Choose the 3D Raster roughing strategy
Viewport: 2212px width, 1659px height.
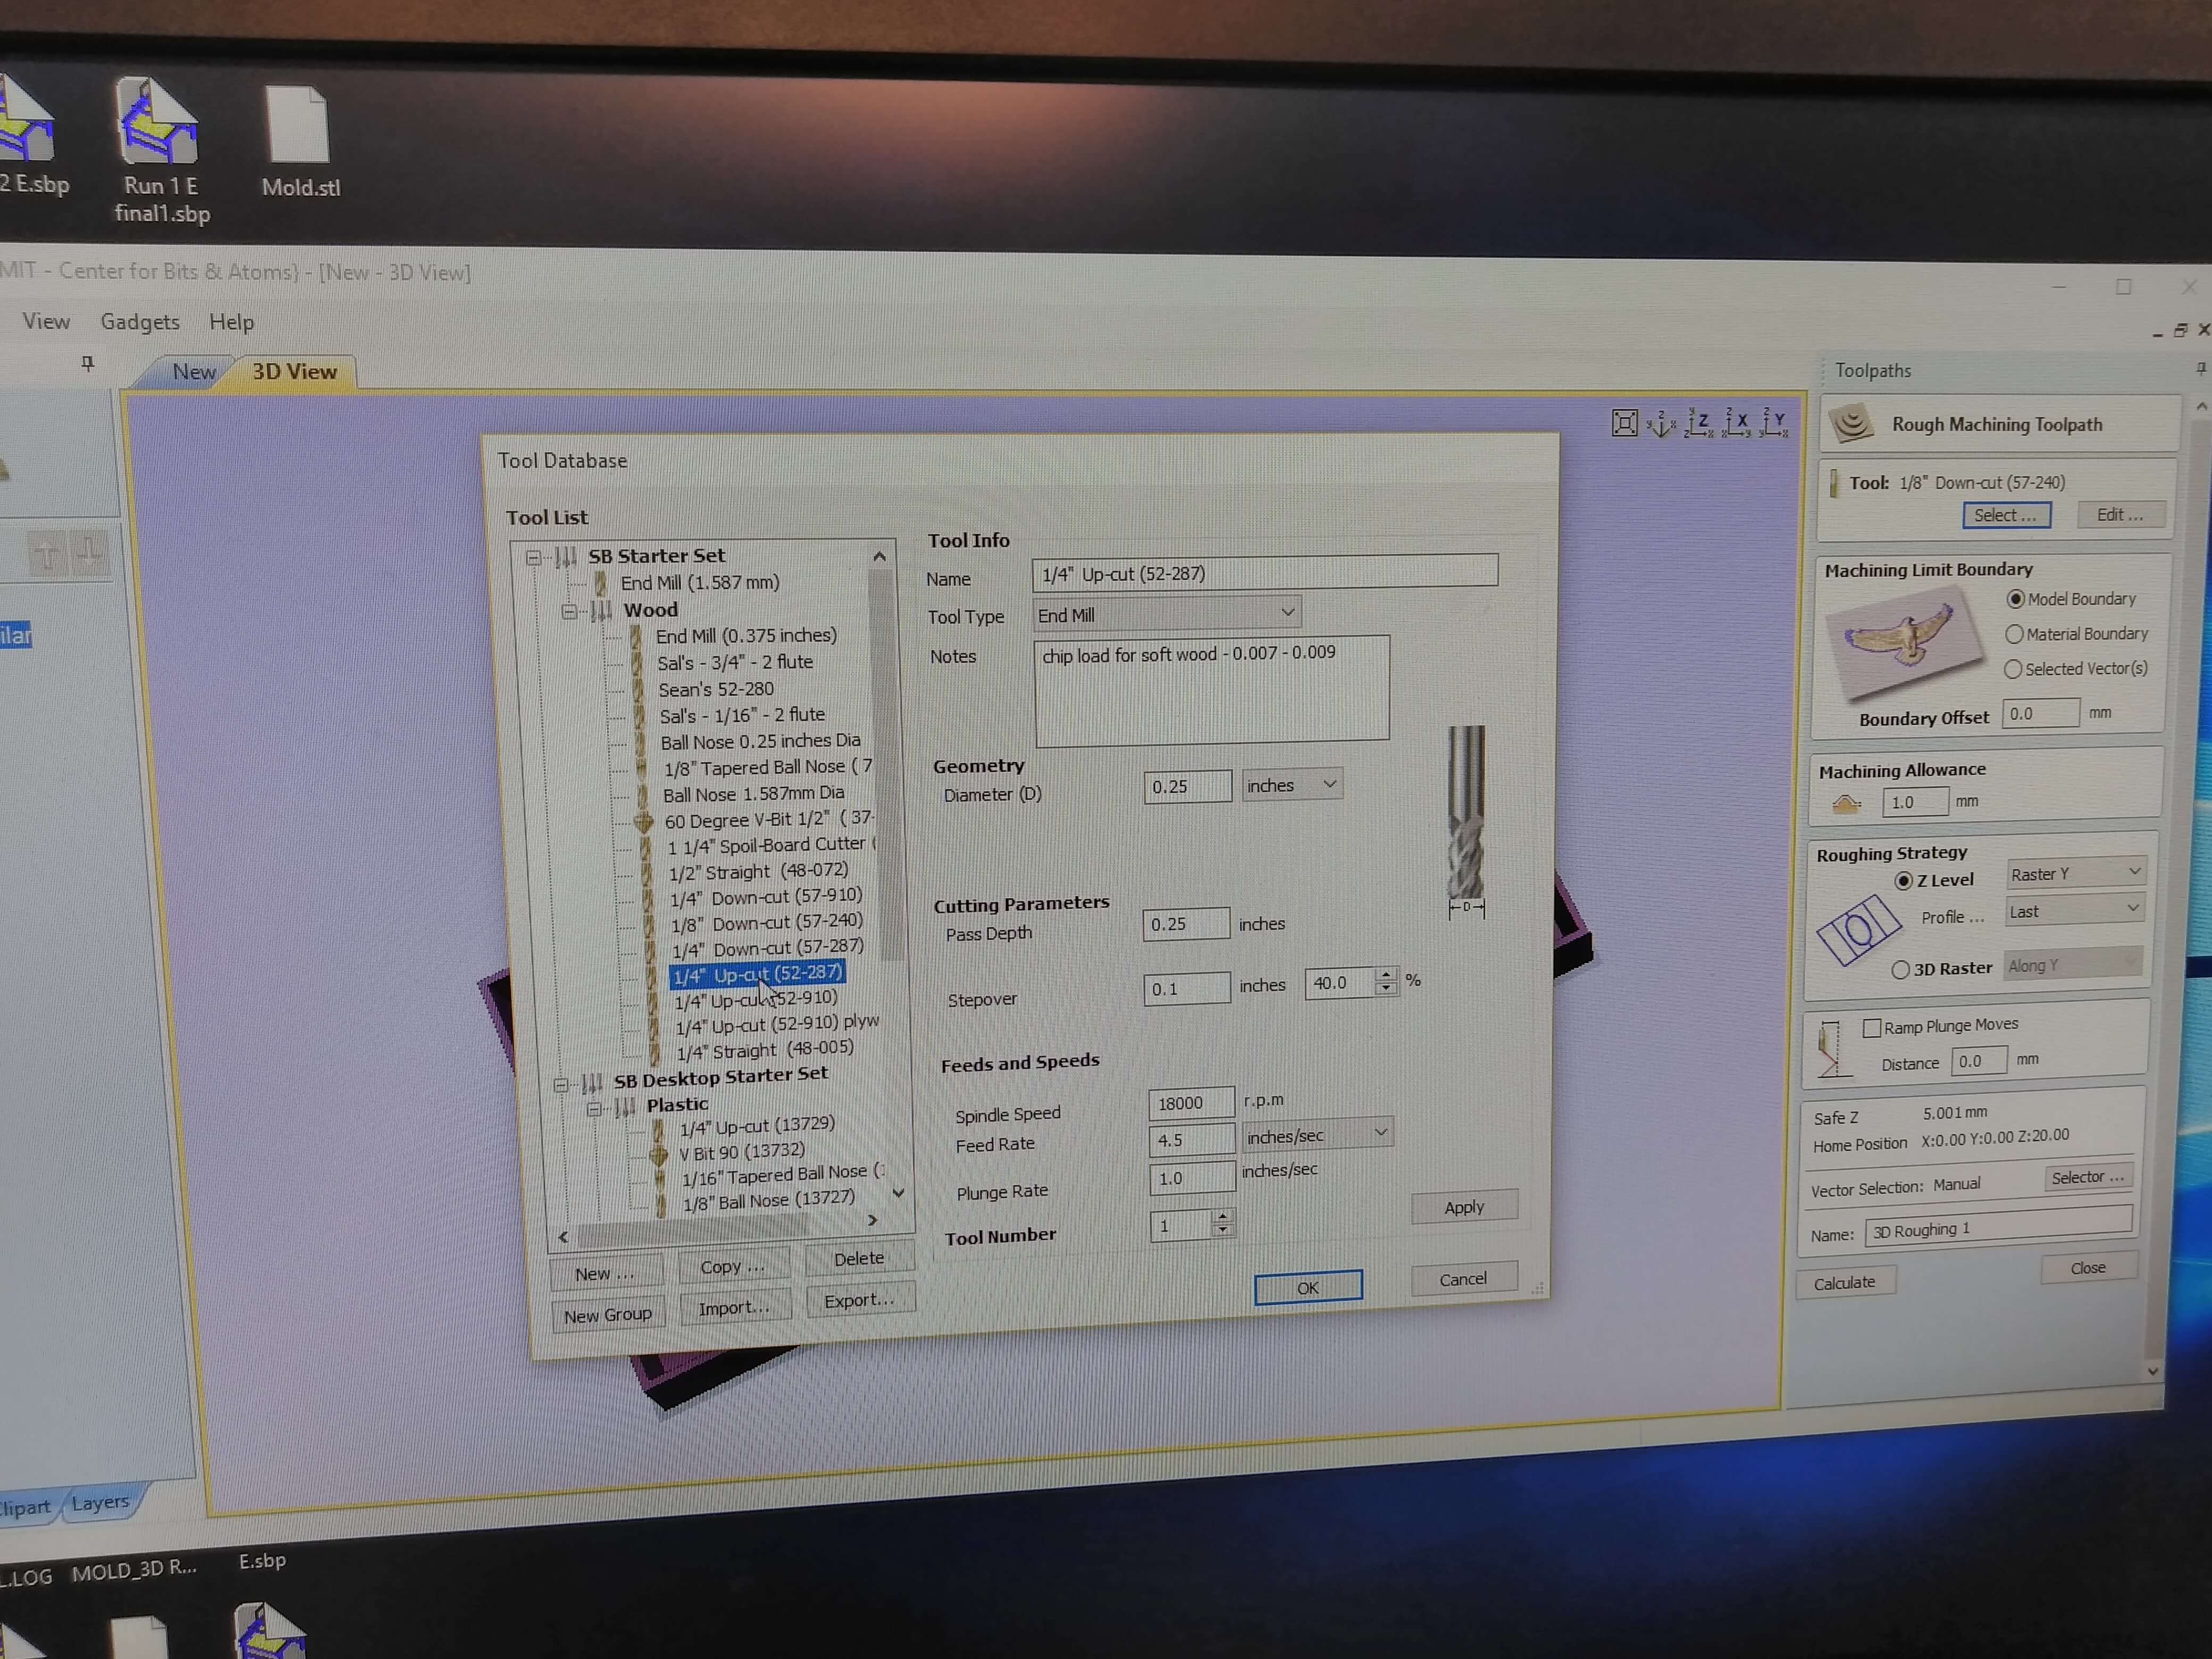coord(1900,969)
